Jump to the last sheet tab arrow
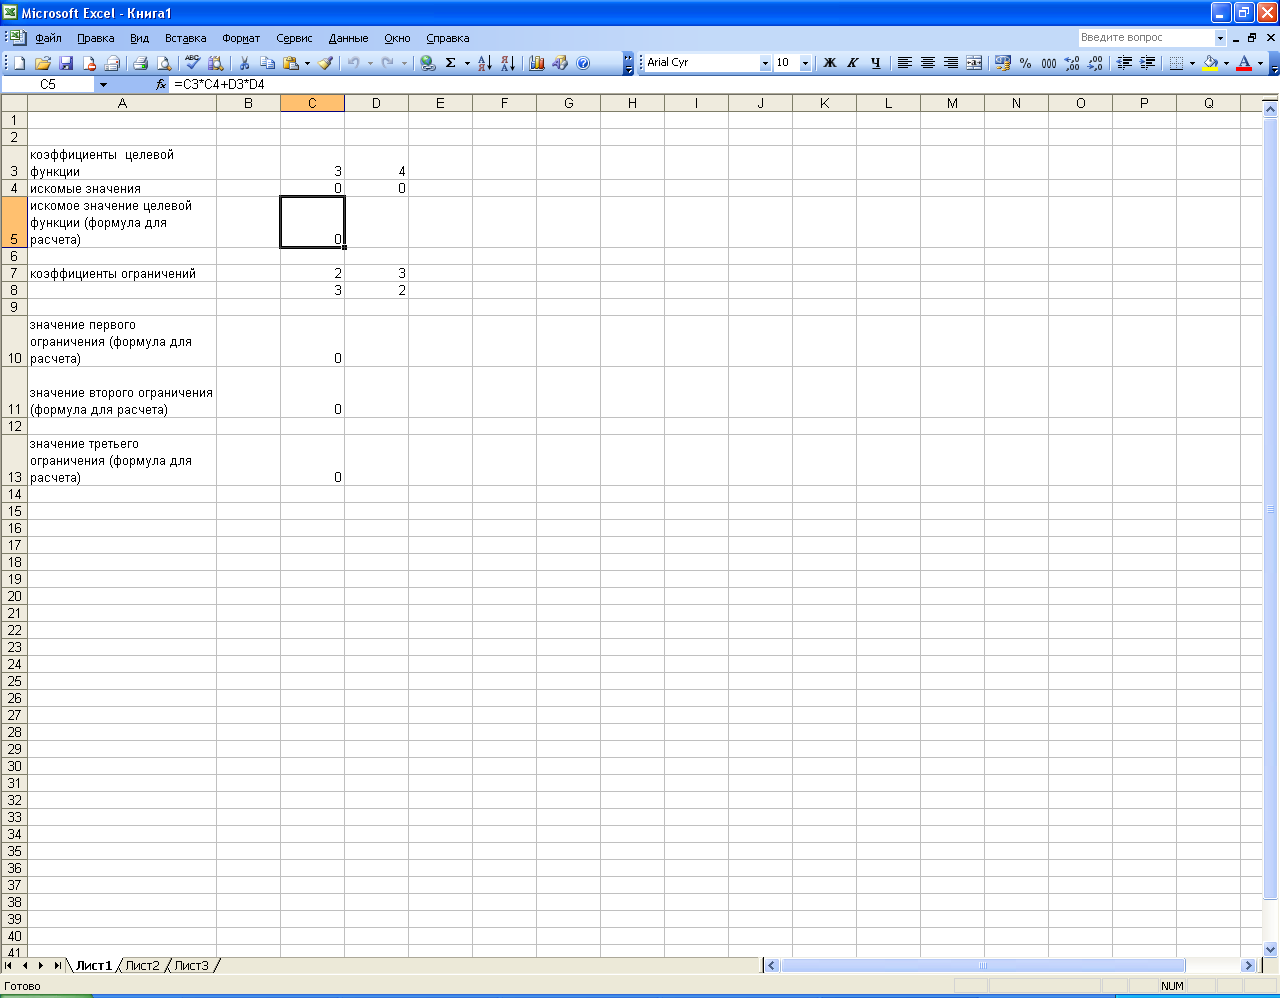 click(x=58, y=966)
